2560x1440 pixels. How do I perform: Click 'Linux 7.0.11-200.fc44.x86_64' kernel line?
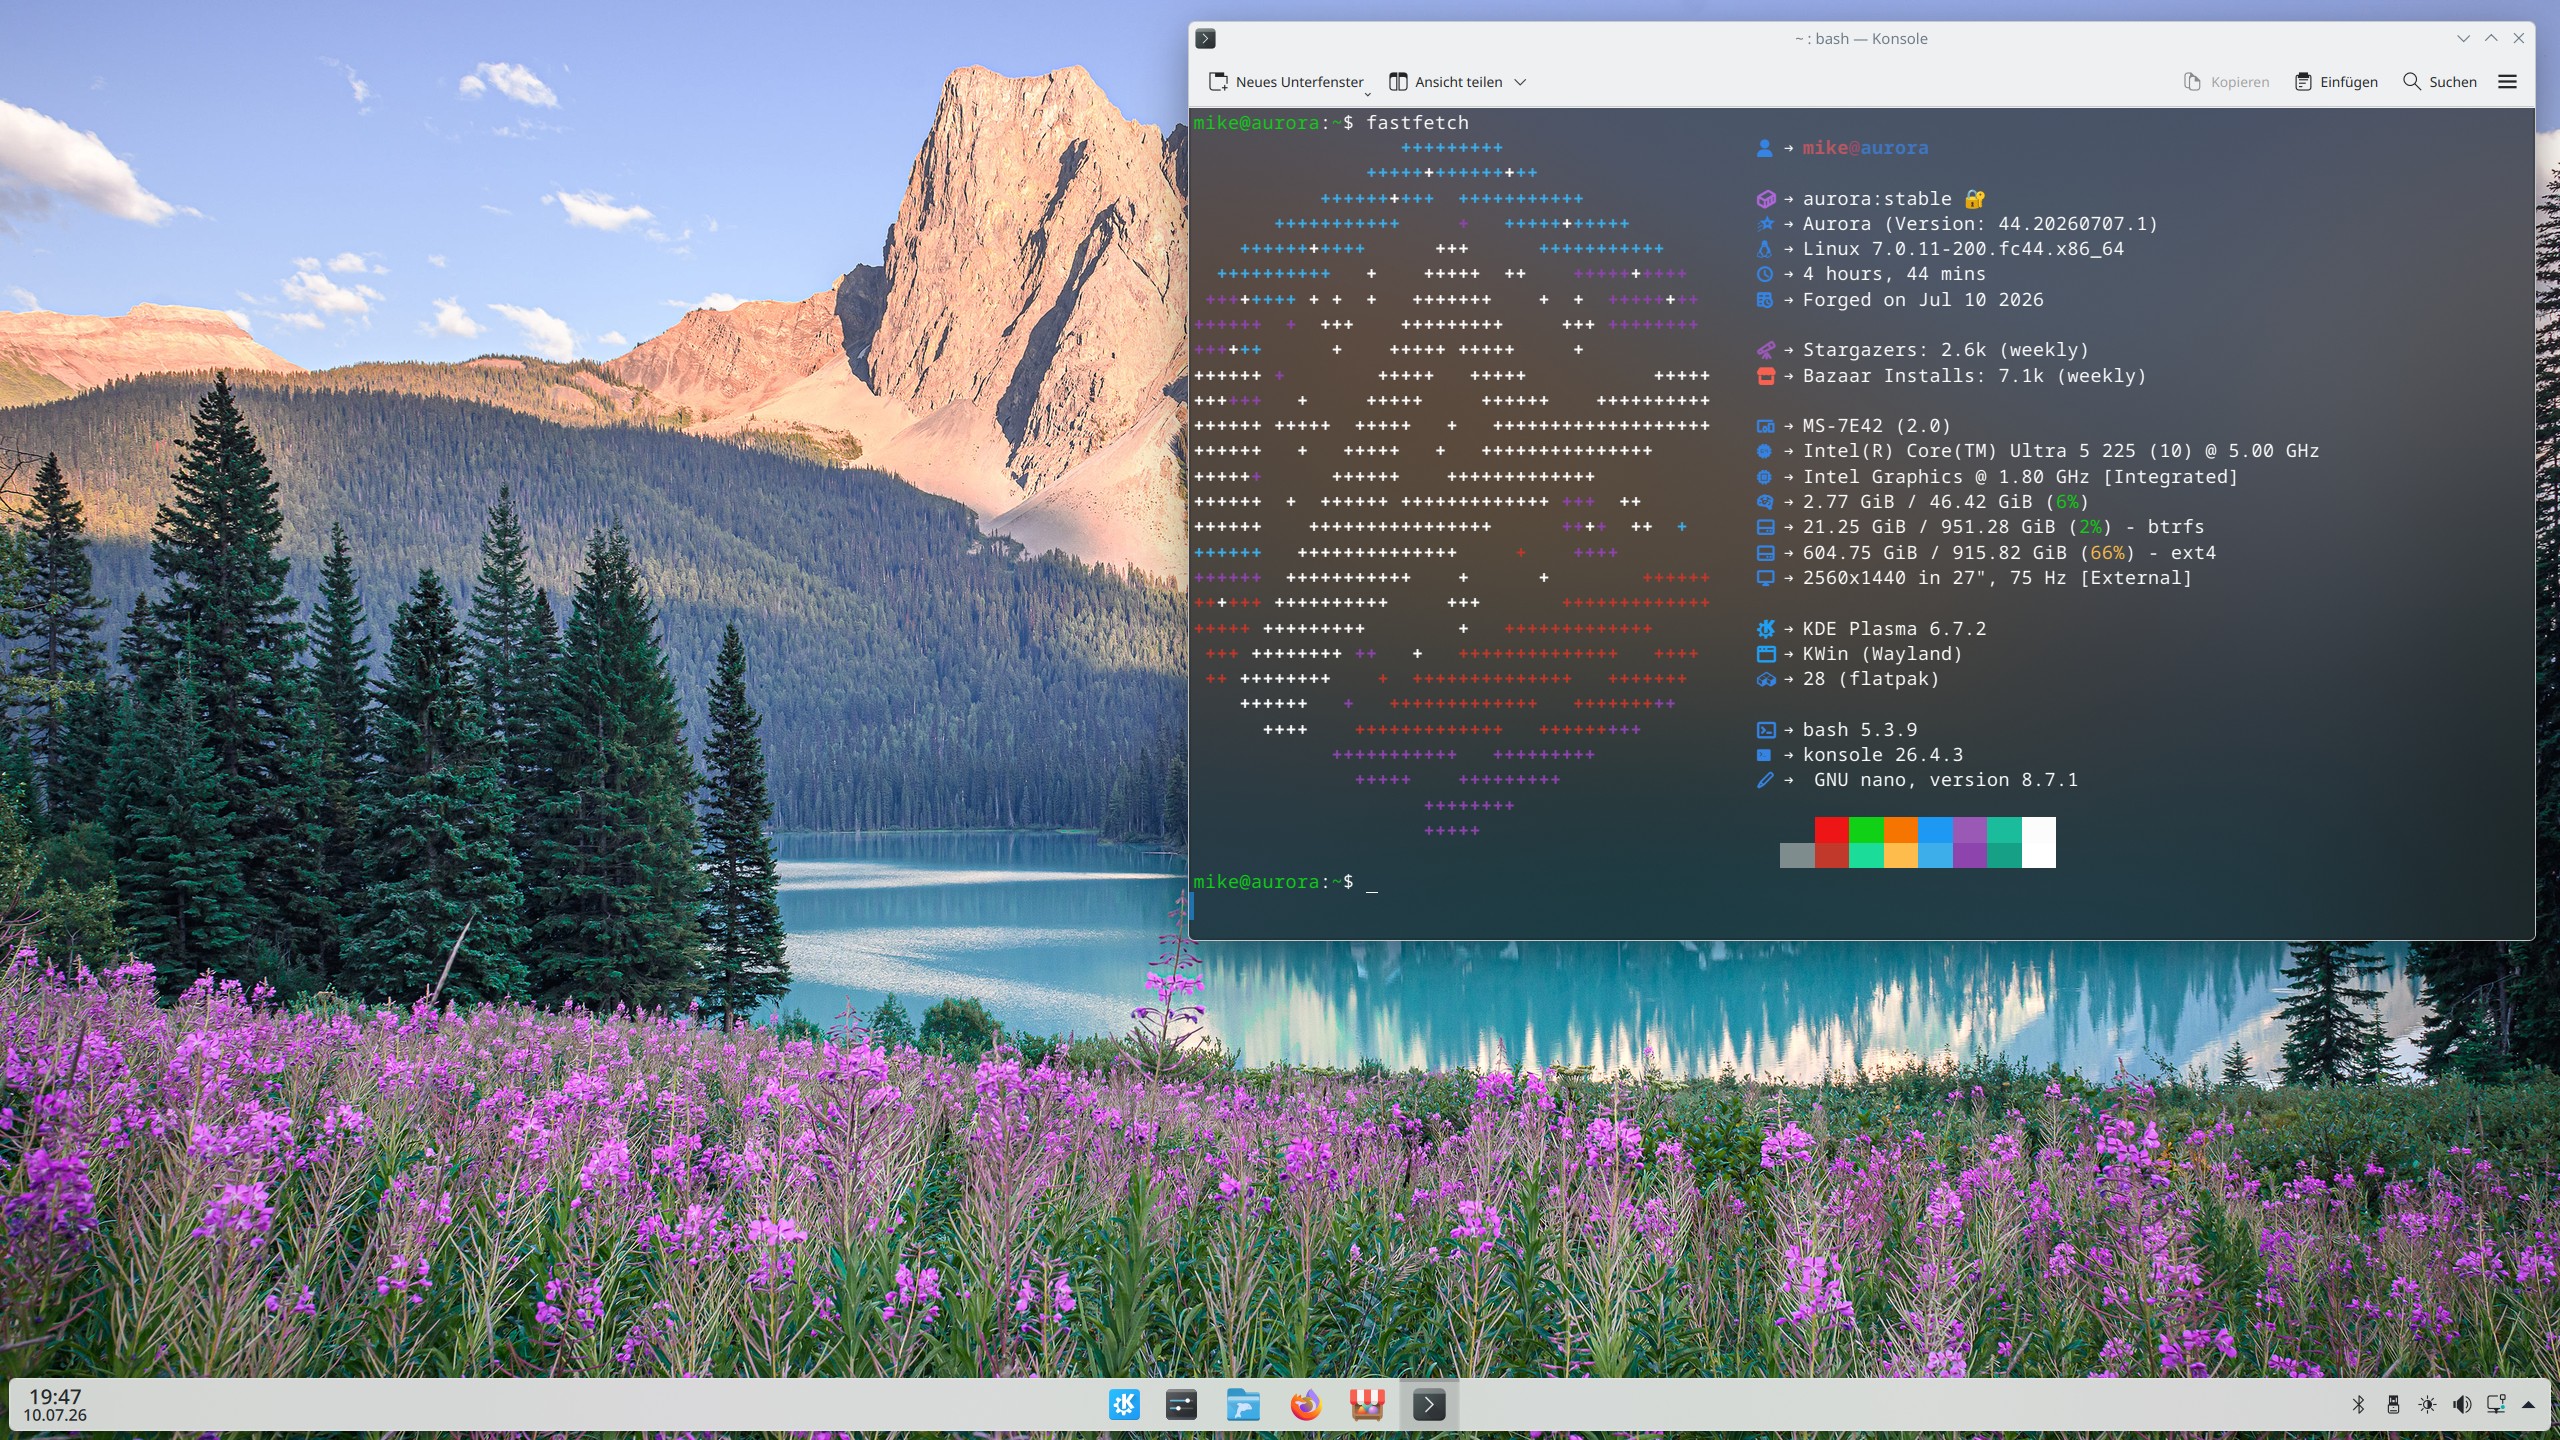pos(1963,249)
